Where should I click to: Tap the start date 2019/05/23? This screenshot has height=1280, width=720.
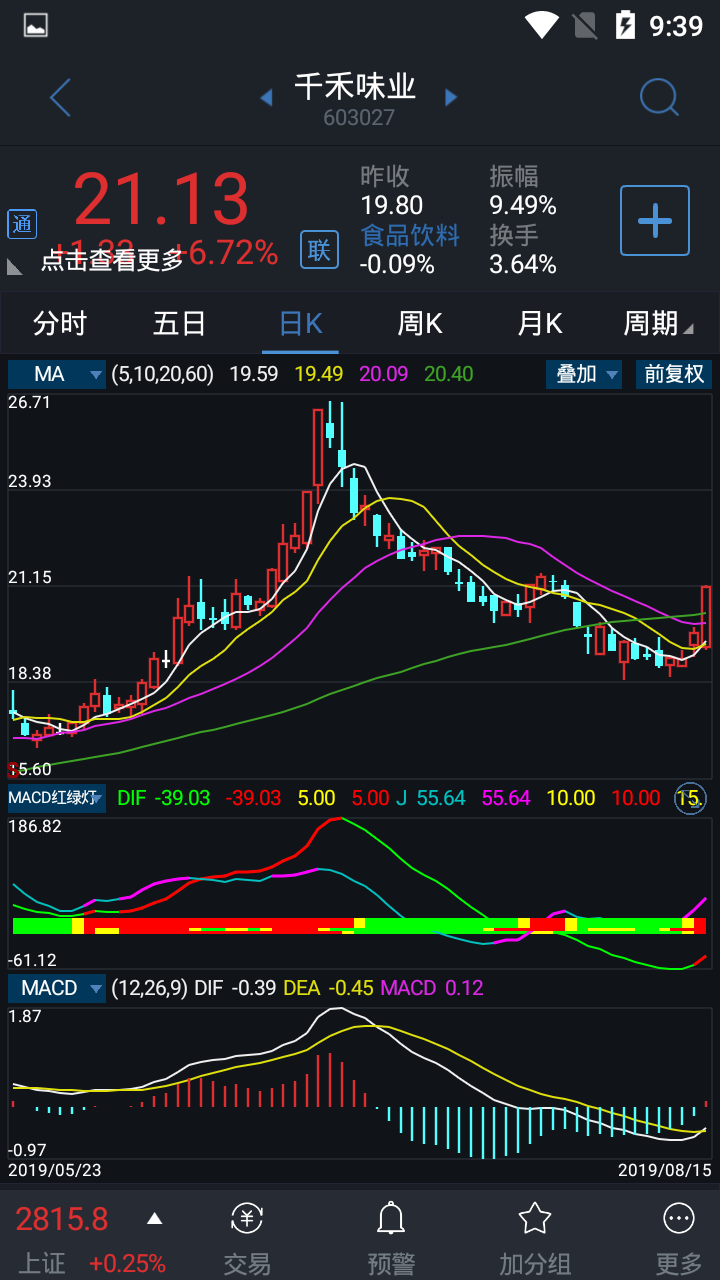coord(55,1169)
